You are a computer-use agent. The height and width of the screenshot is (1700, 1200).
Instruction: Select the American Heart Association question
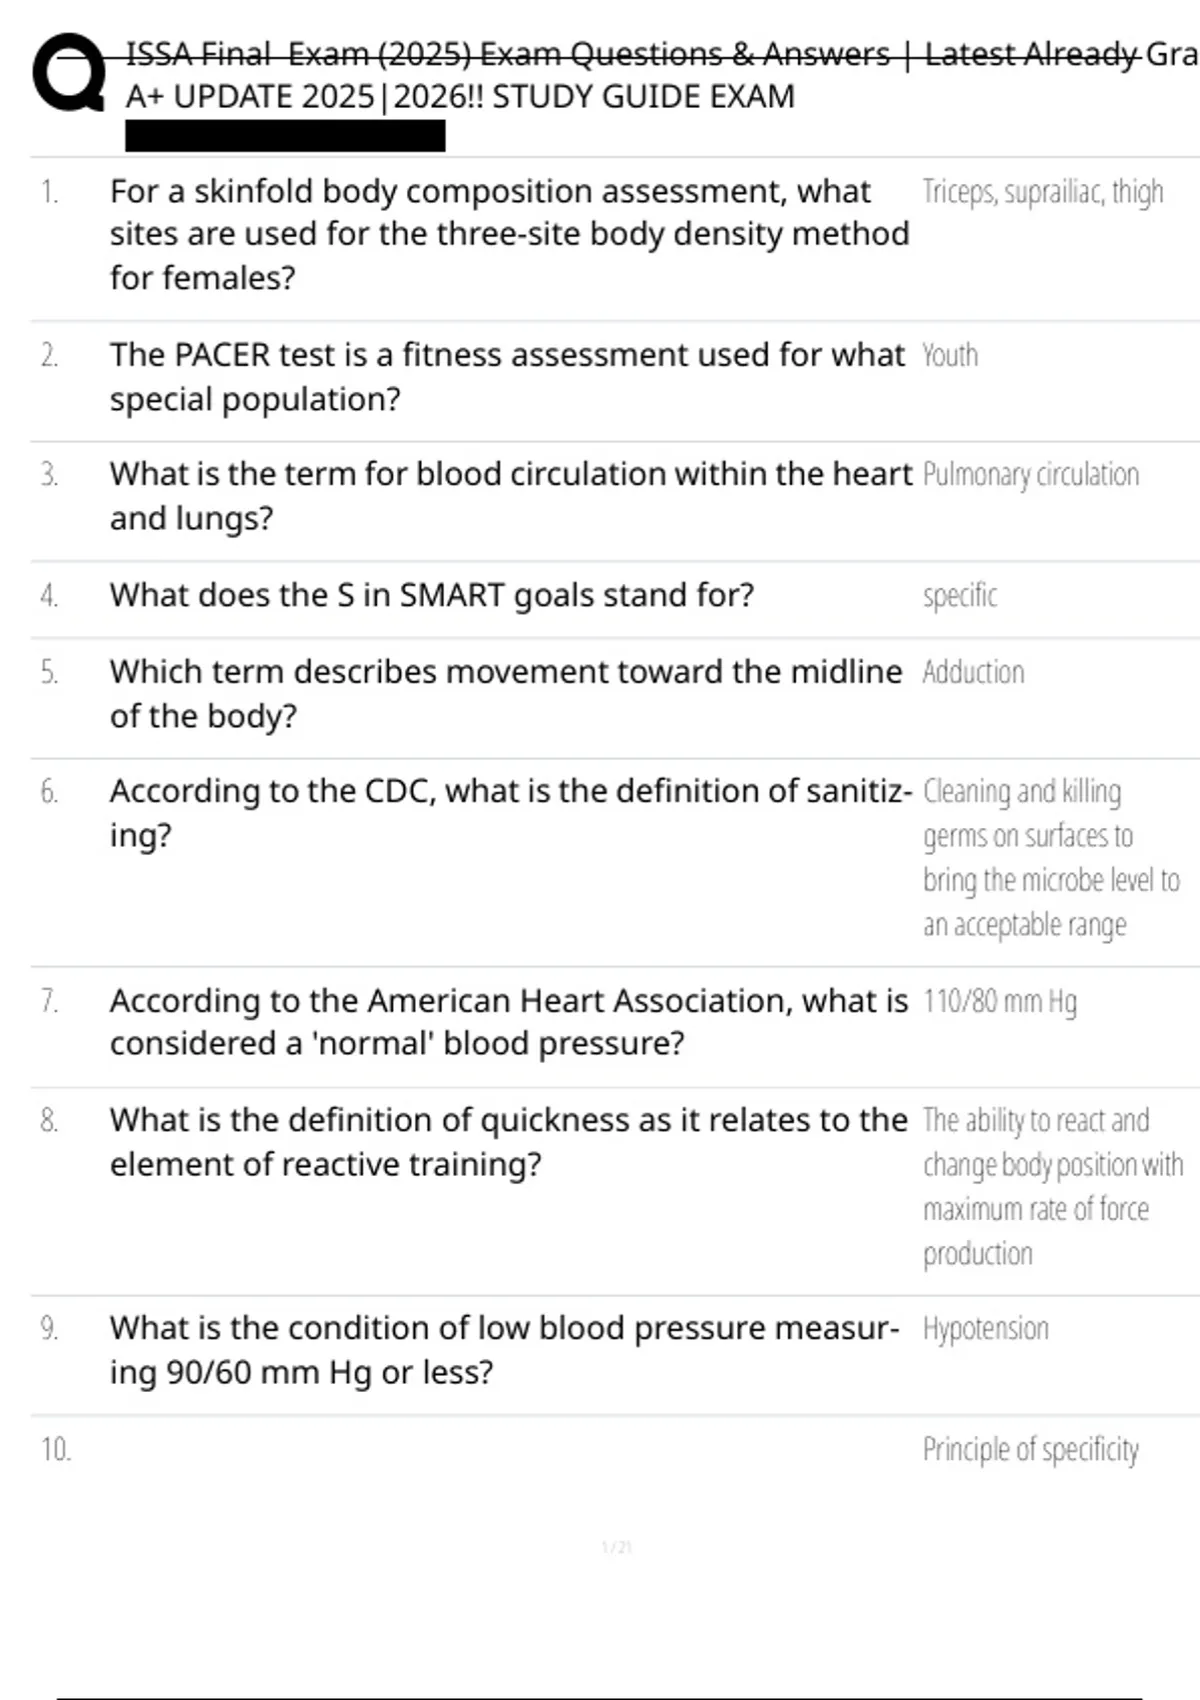click(x=508, y=1021)
